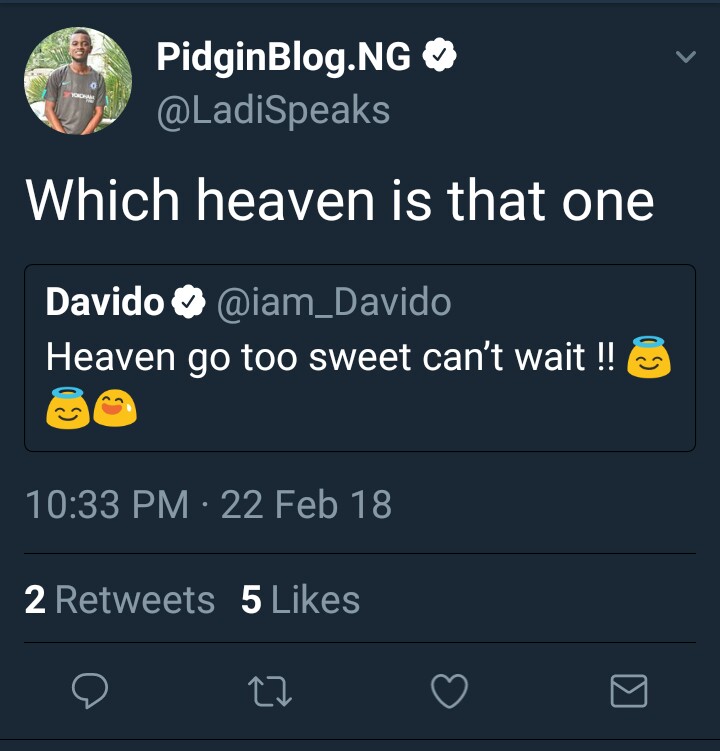Click the reply speech bubble icon
This screenshot has width=720, height=751.
coord(90,690)
